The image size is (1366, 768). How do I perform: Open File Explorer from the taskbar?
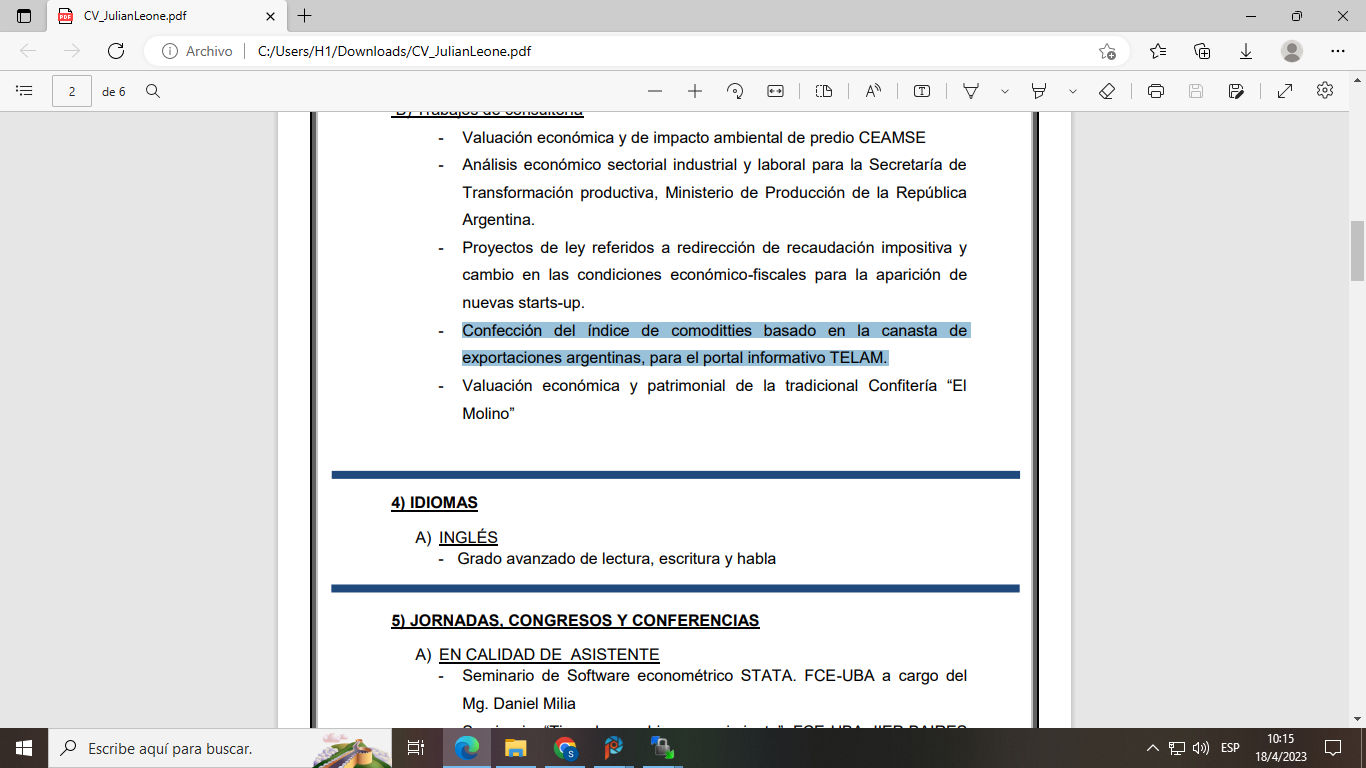515,748
